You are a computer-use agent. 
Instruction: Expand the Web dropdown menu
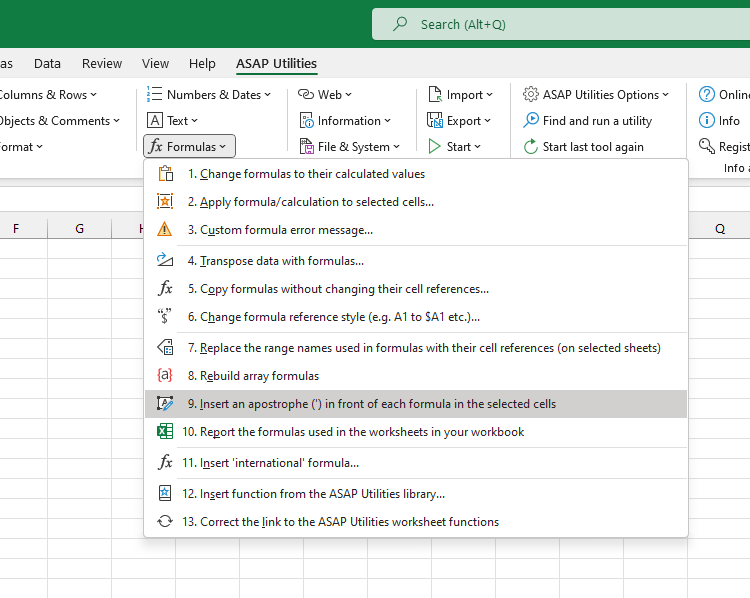pos(325,95)
